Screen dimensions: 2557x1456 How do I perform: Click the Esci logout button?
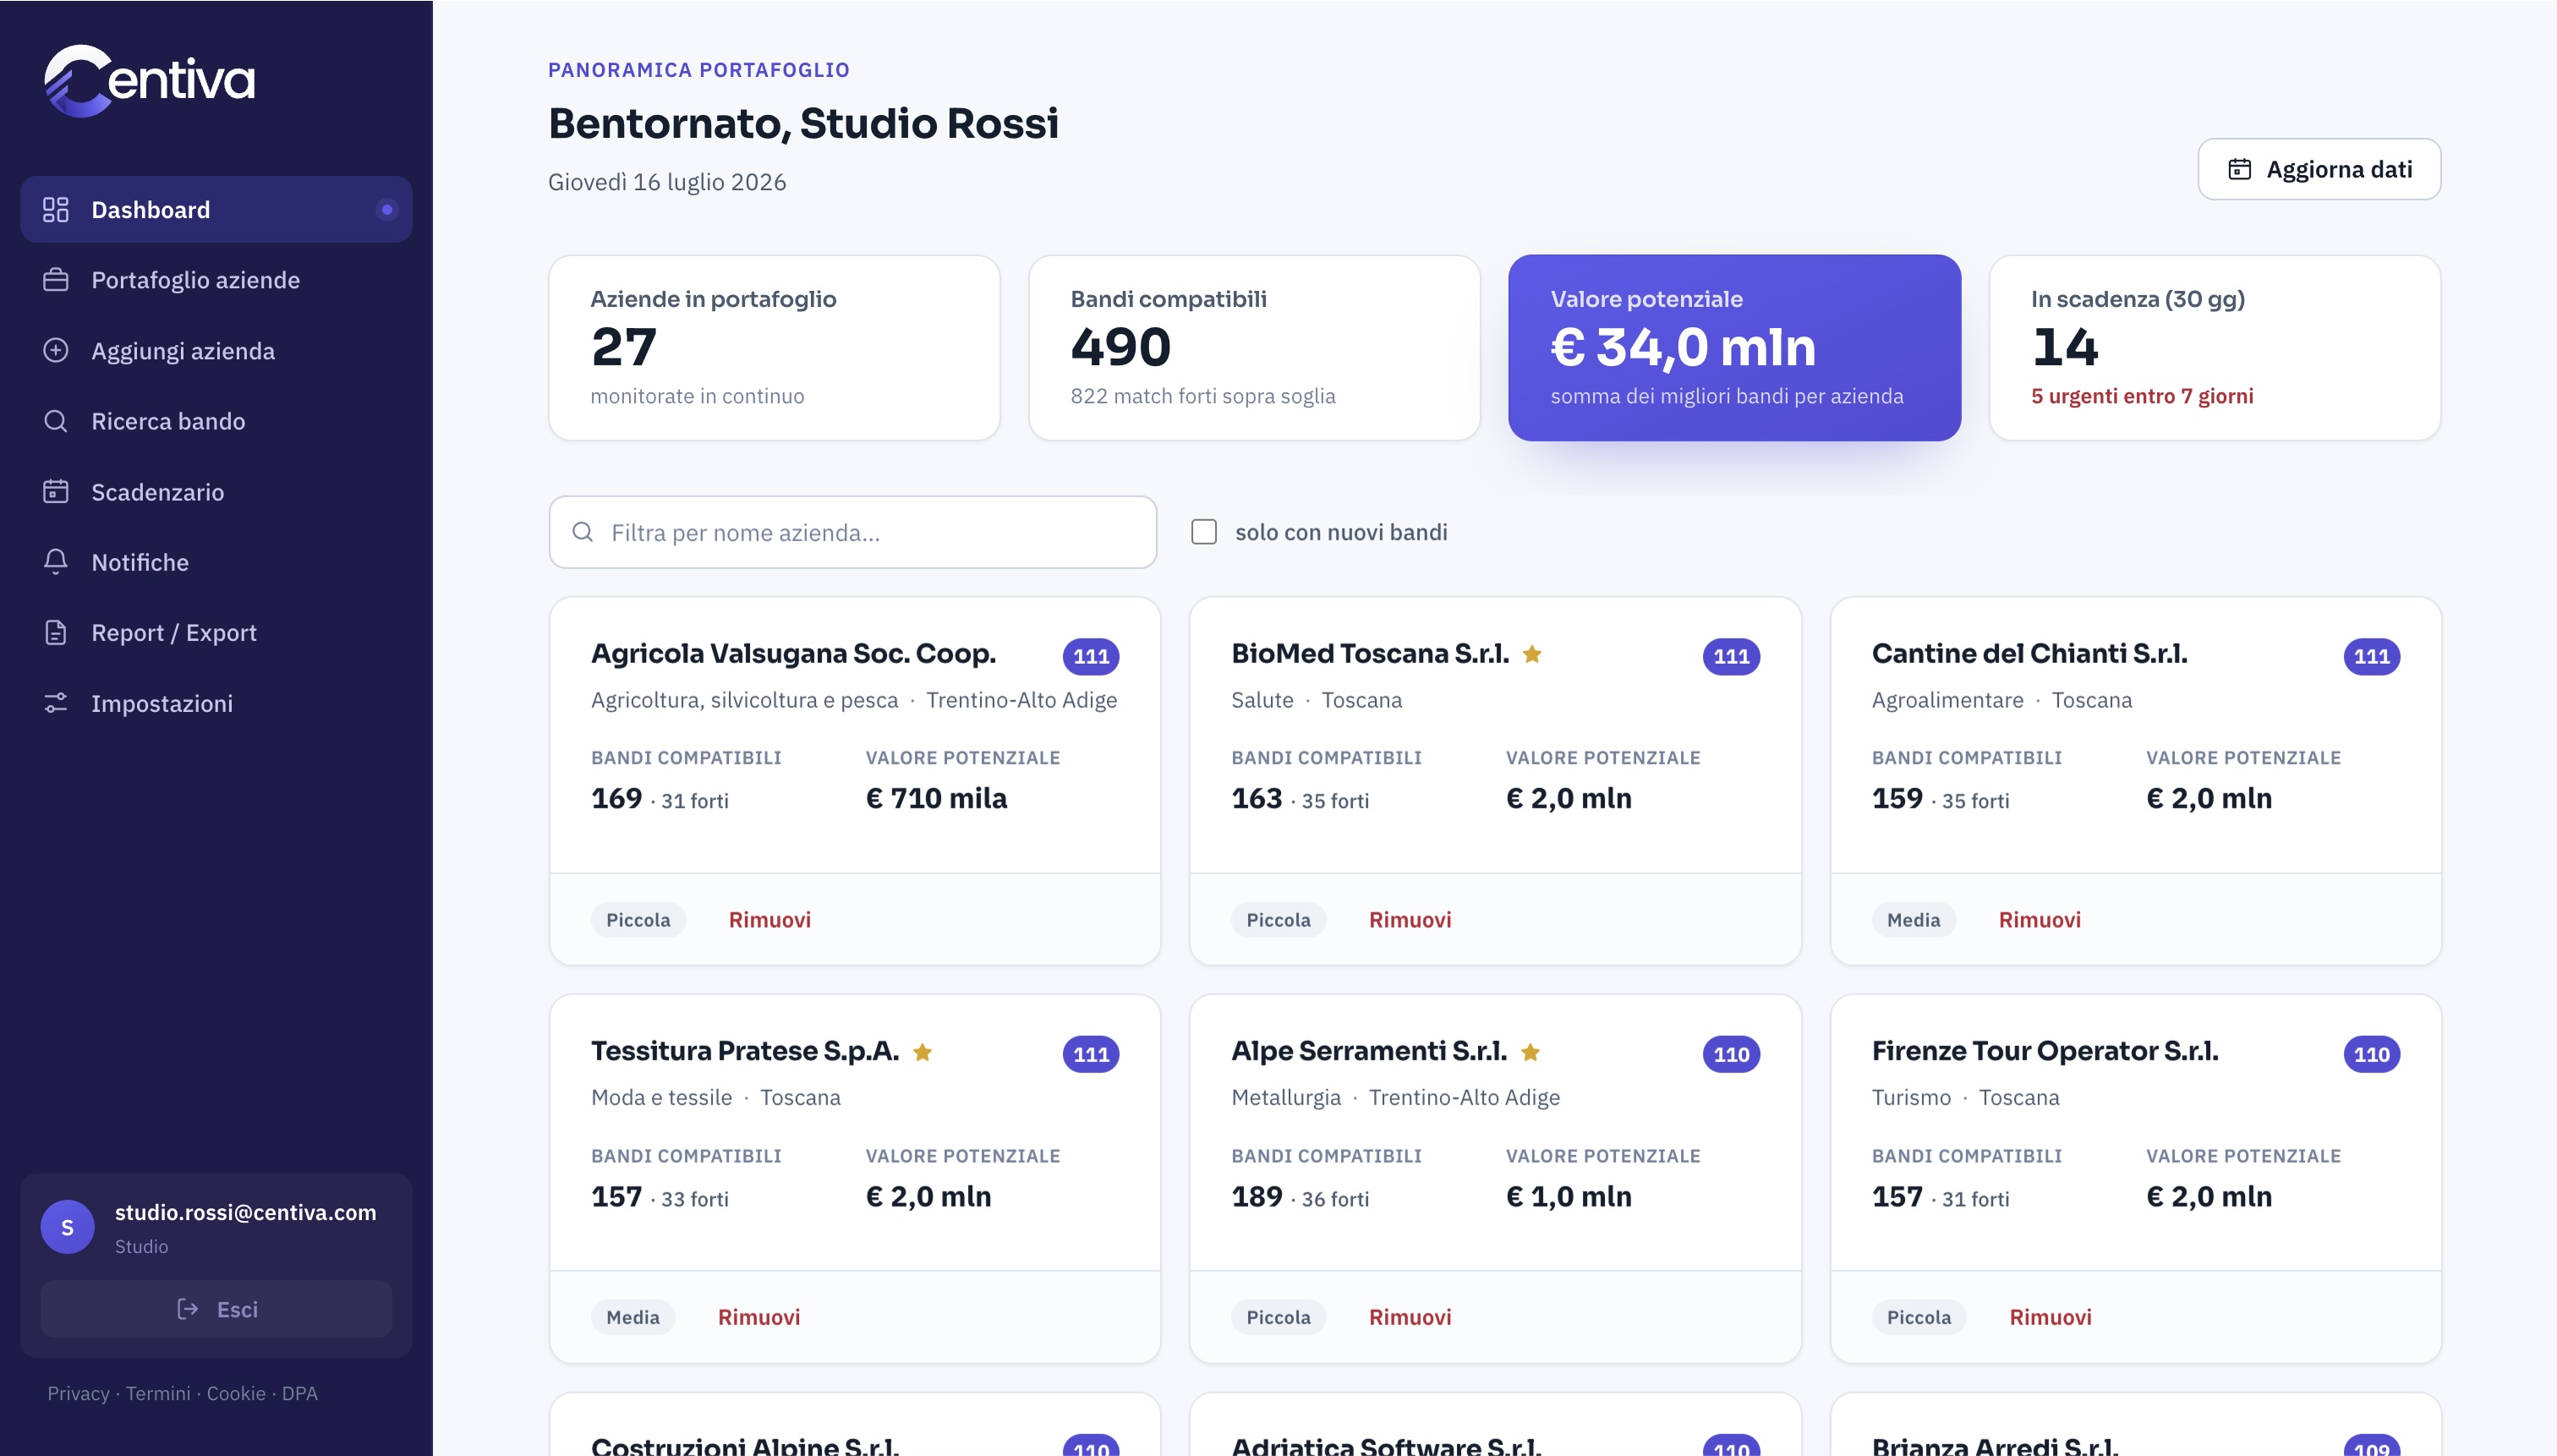pos(216,1309)
